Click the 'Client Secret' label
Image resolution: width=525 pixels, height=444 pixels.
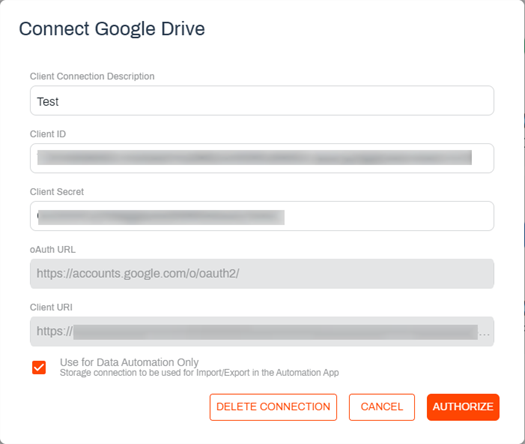[57, 192]
